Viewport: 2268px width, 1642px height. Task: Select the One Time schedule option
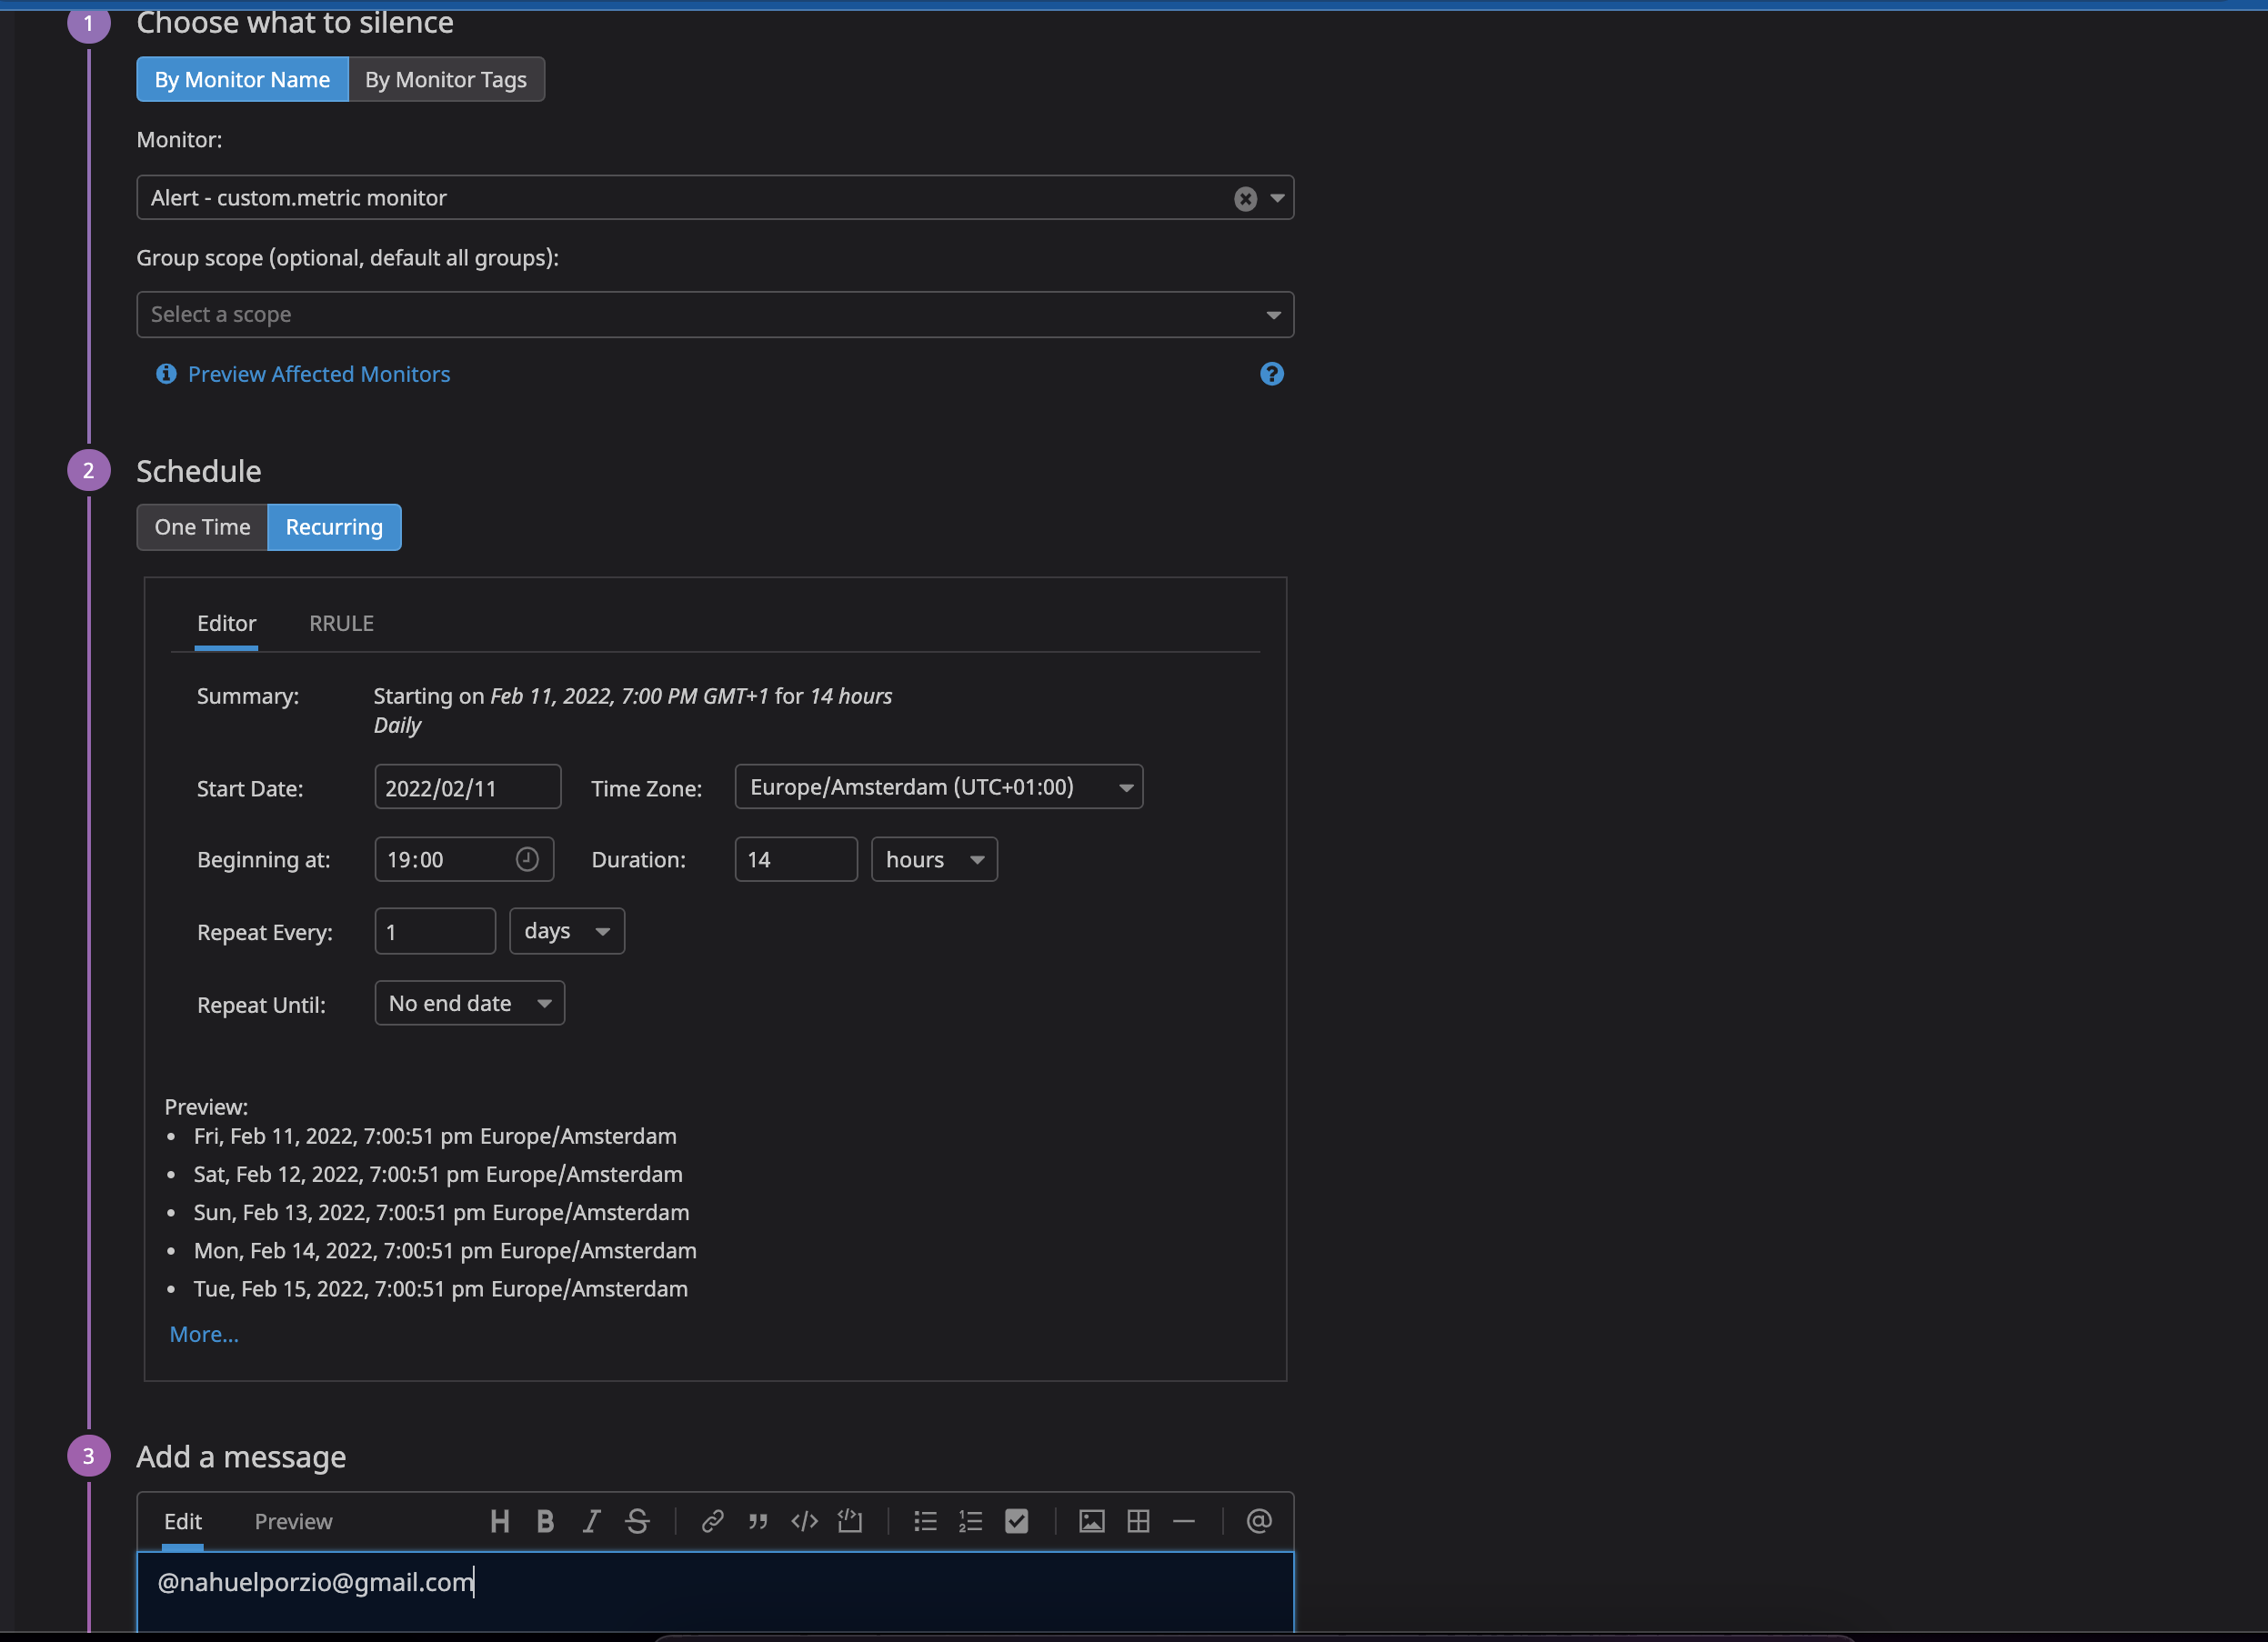coord(202,527)
